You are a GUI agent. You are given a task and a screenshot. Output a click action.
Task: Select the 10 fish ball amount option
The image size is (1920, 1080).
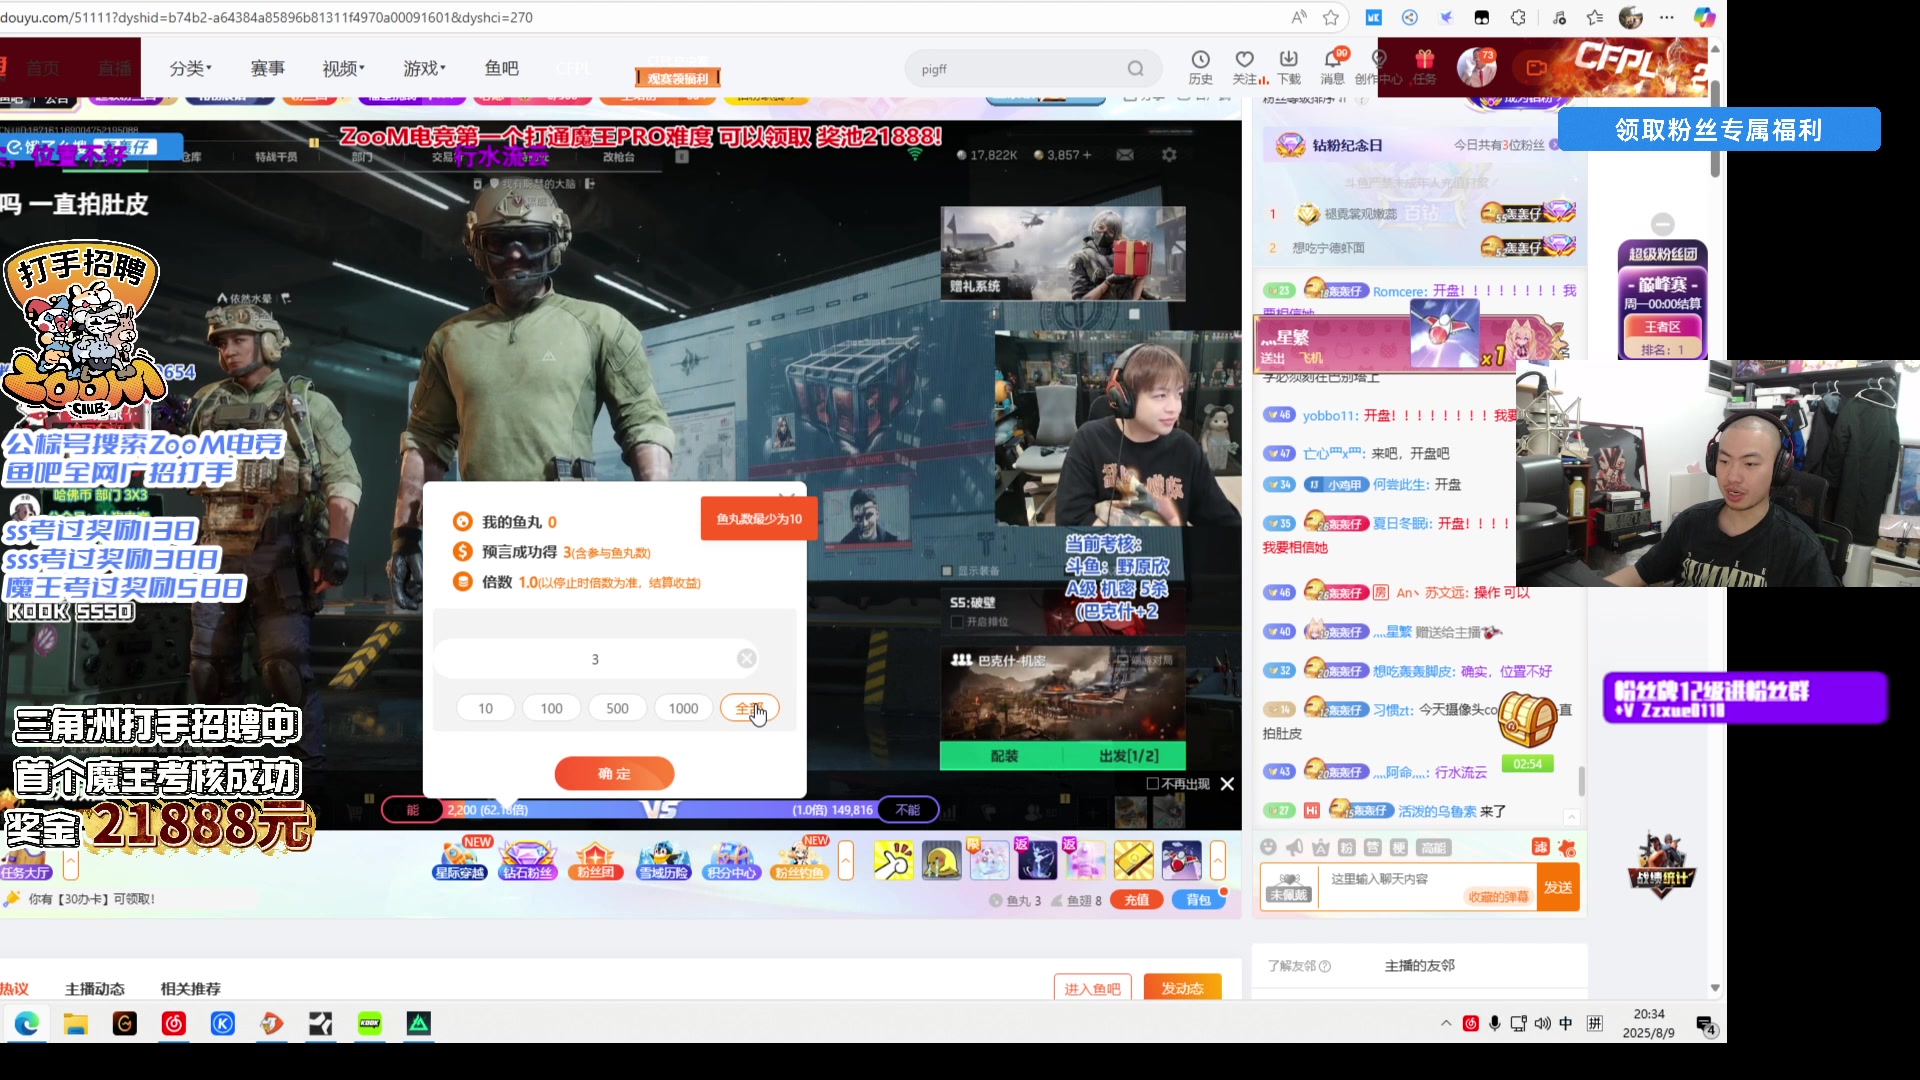coord(485,708)
